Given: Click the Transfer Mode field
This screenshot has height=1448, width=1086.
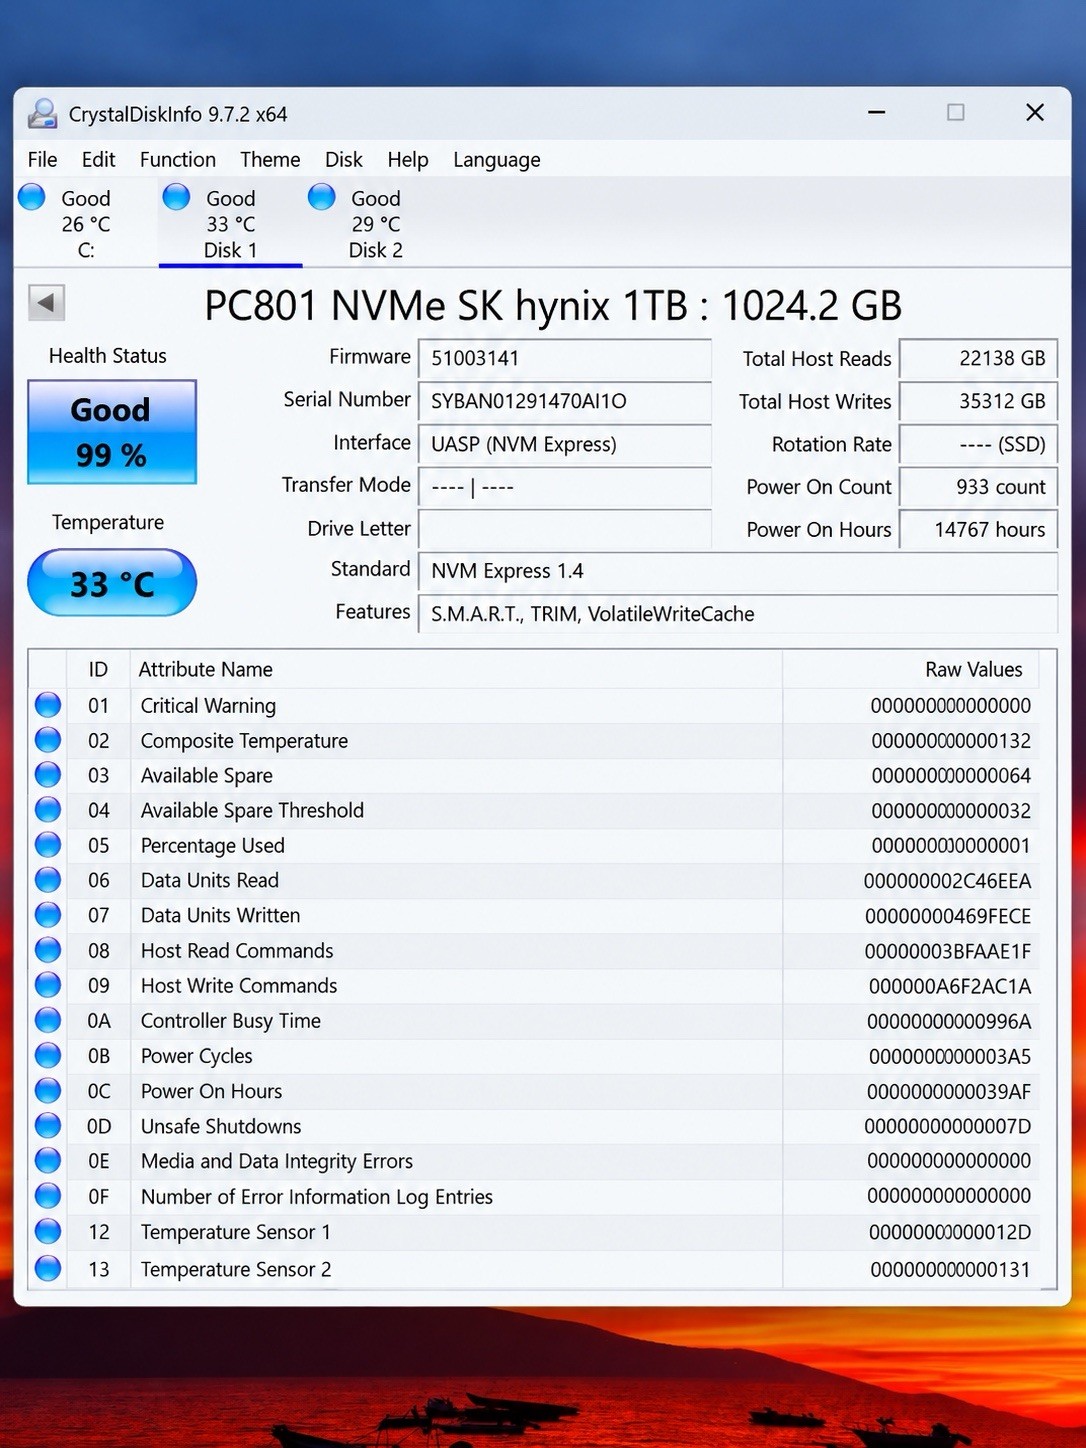Looking at the screenshot, I should click(564, 487).
